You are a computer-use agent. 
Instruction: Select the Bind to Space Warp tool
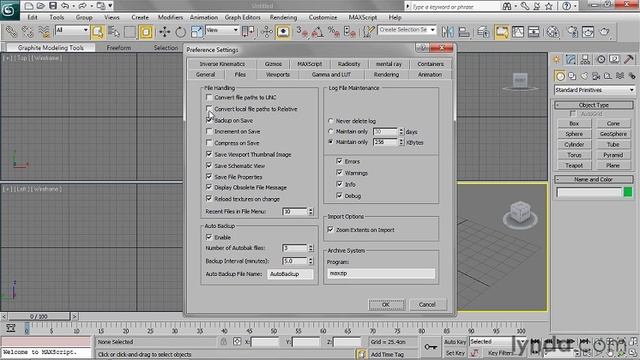[x=43, y=32]
